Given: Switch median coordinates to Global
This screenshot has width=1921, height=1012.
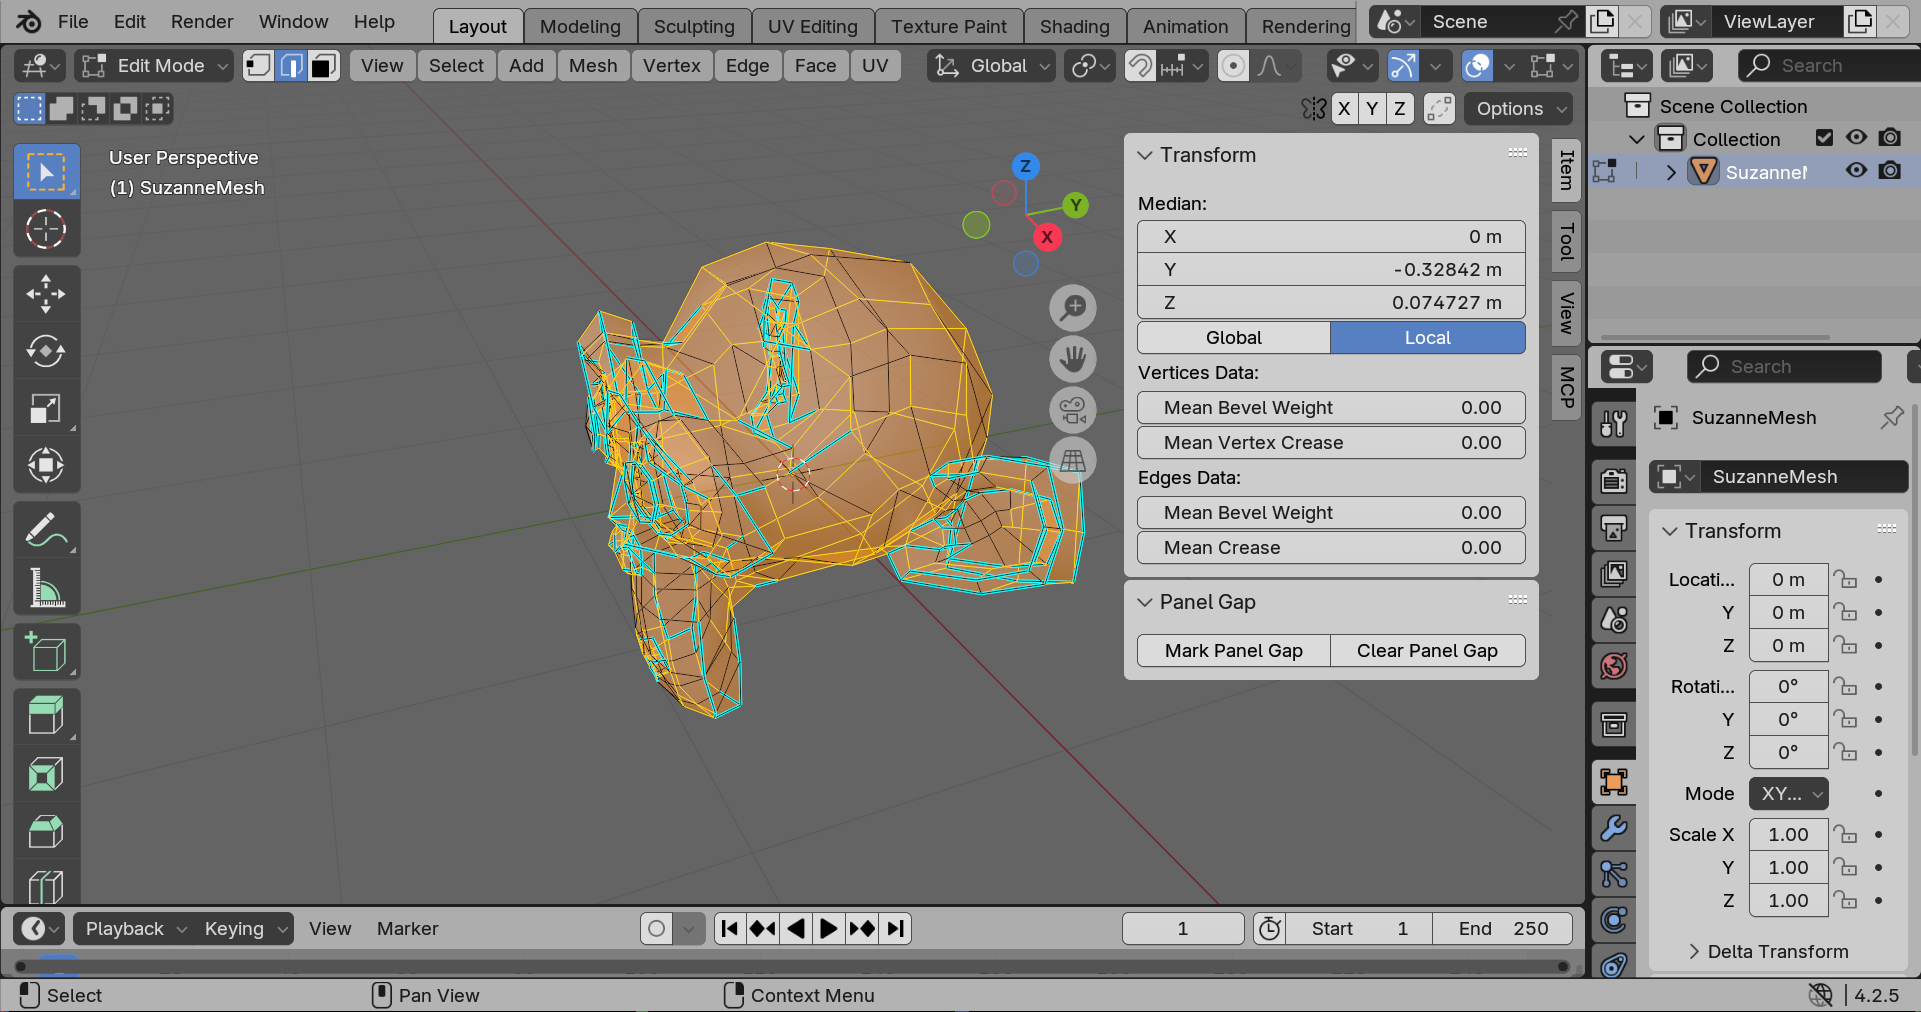Looking at the screenshot, I should [1232, 338].
